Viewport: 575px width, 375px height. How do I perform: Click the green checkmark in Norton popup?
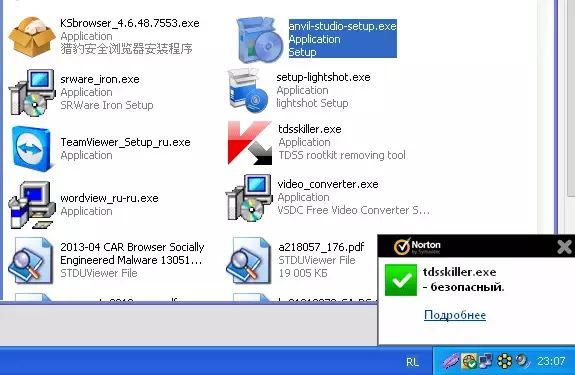[401, 280]
